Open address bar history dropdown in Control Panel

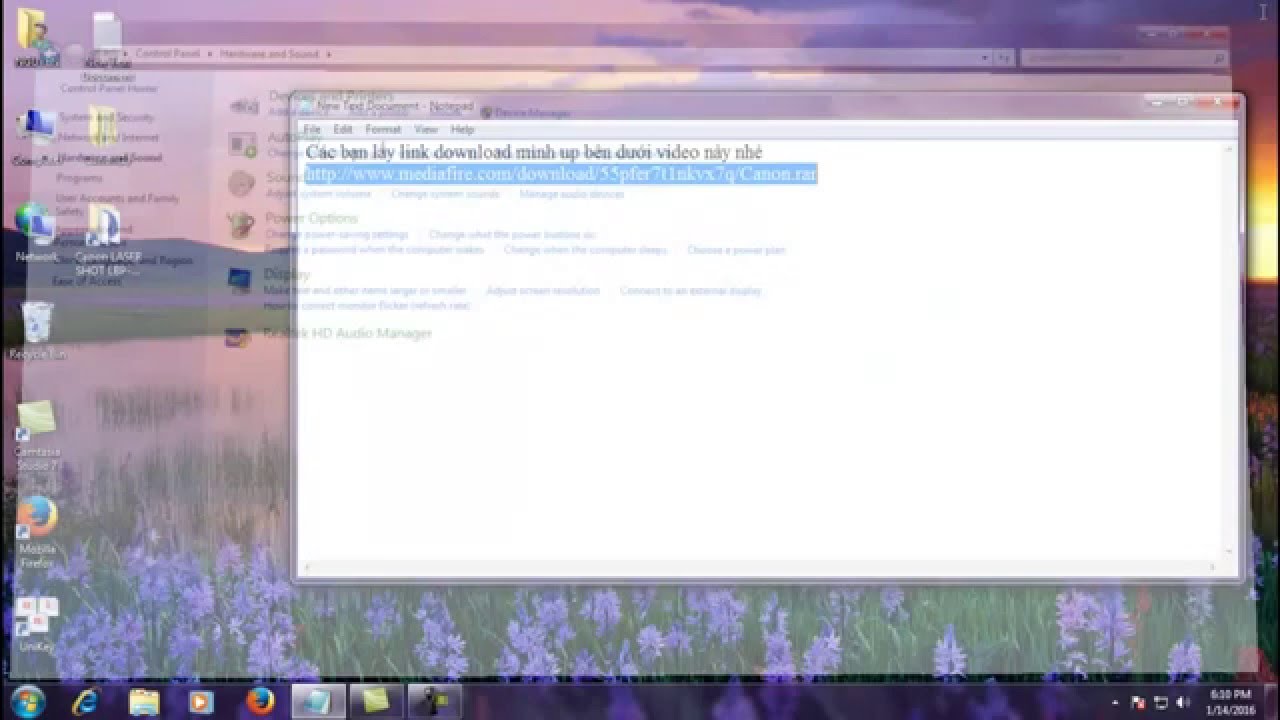tap(985, 58)
